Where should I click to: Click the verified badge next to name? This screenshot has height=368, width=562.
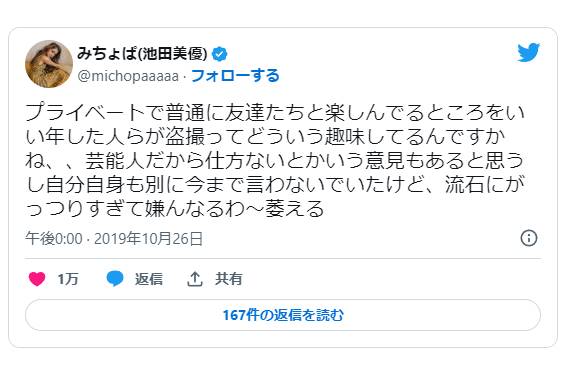click(x=219, y=54)
